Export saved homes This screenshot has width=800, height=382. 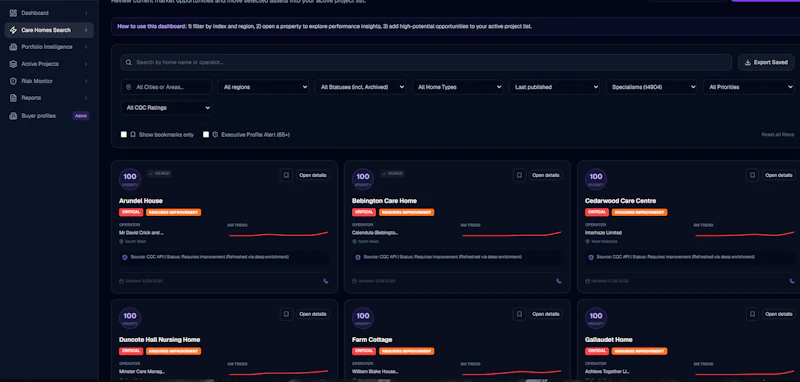coord(766,62)
